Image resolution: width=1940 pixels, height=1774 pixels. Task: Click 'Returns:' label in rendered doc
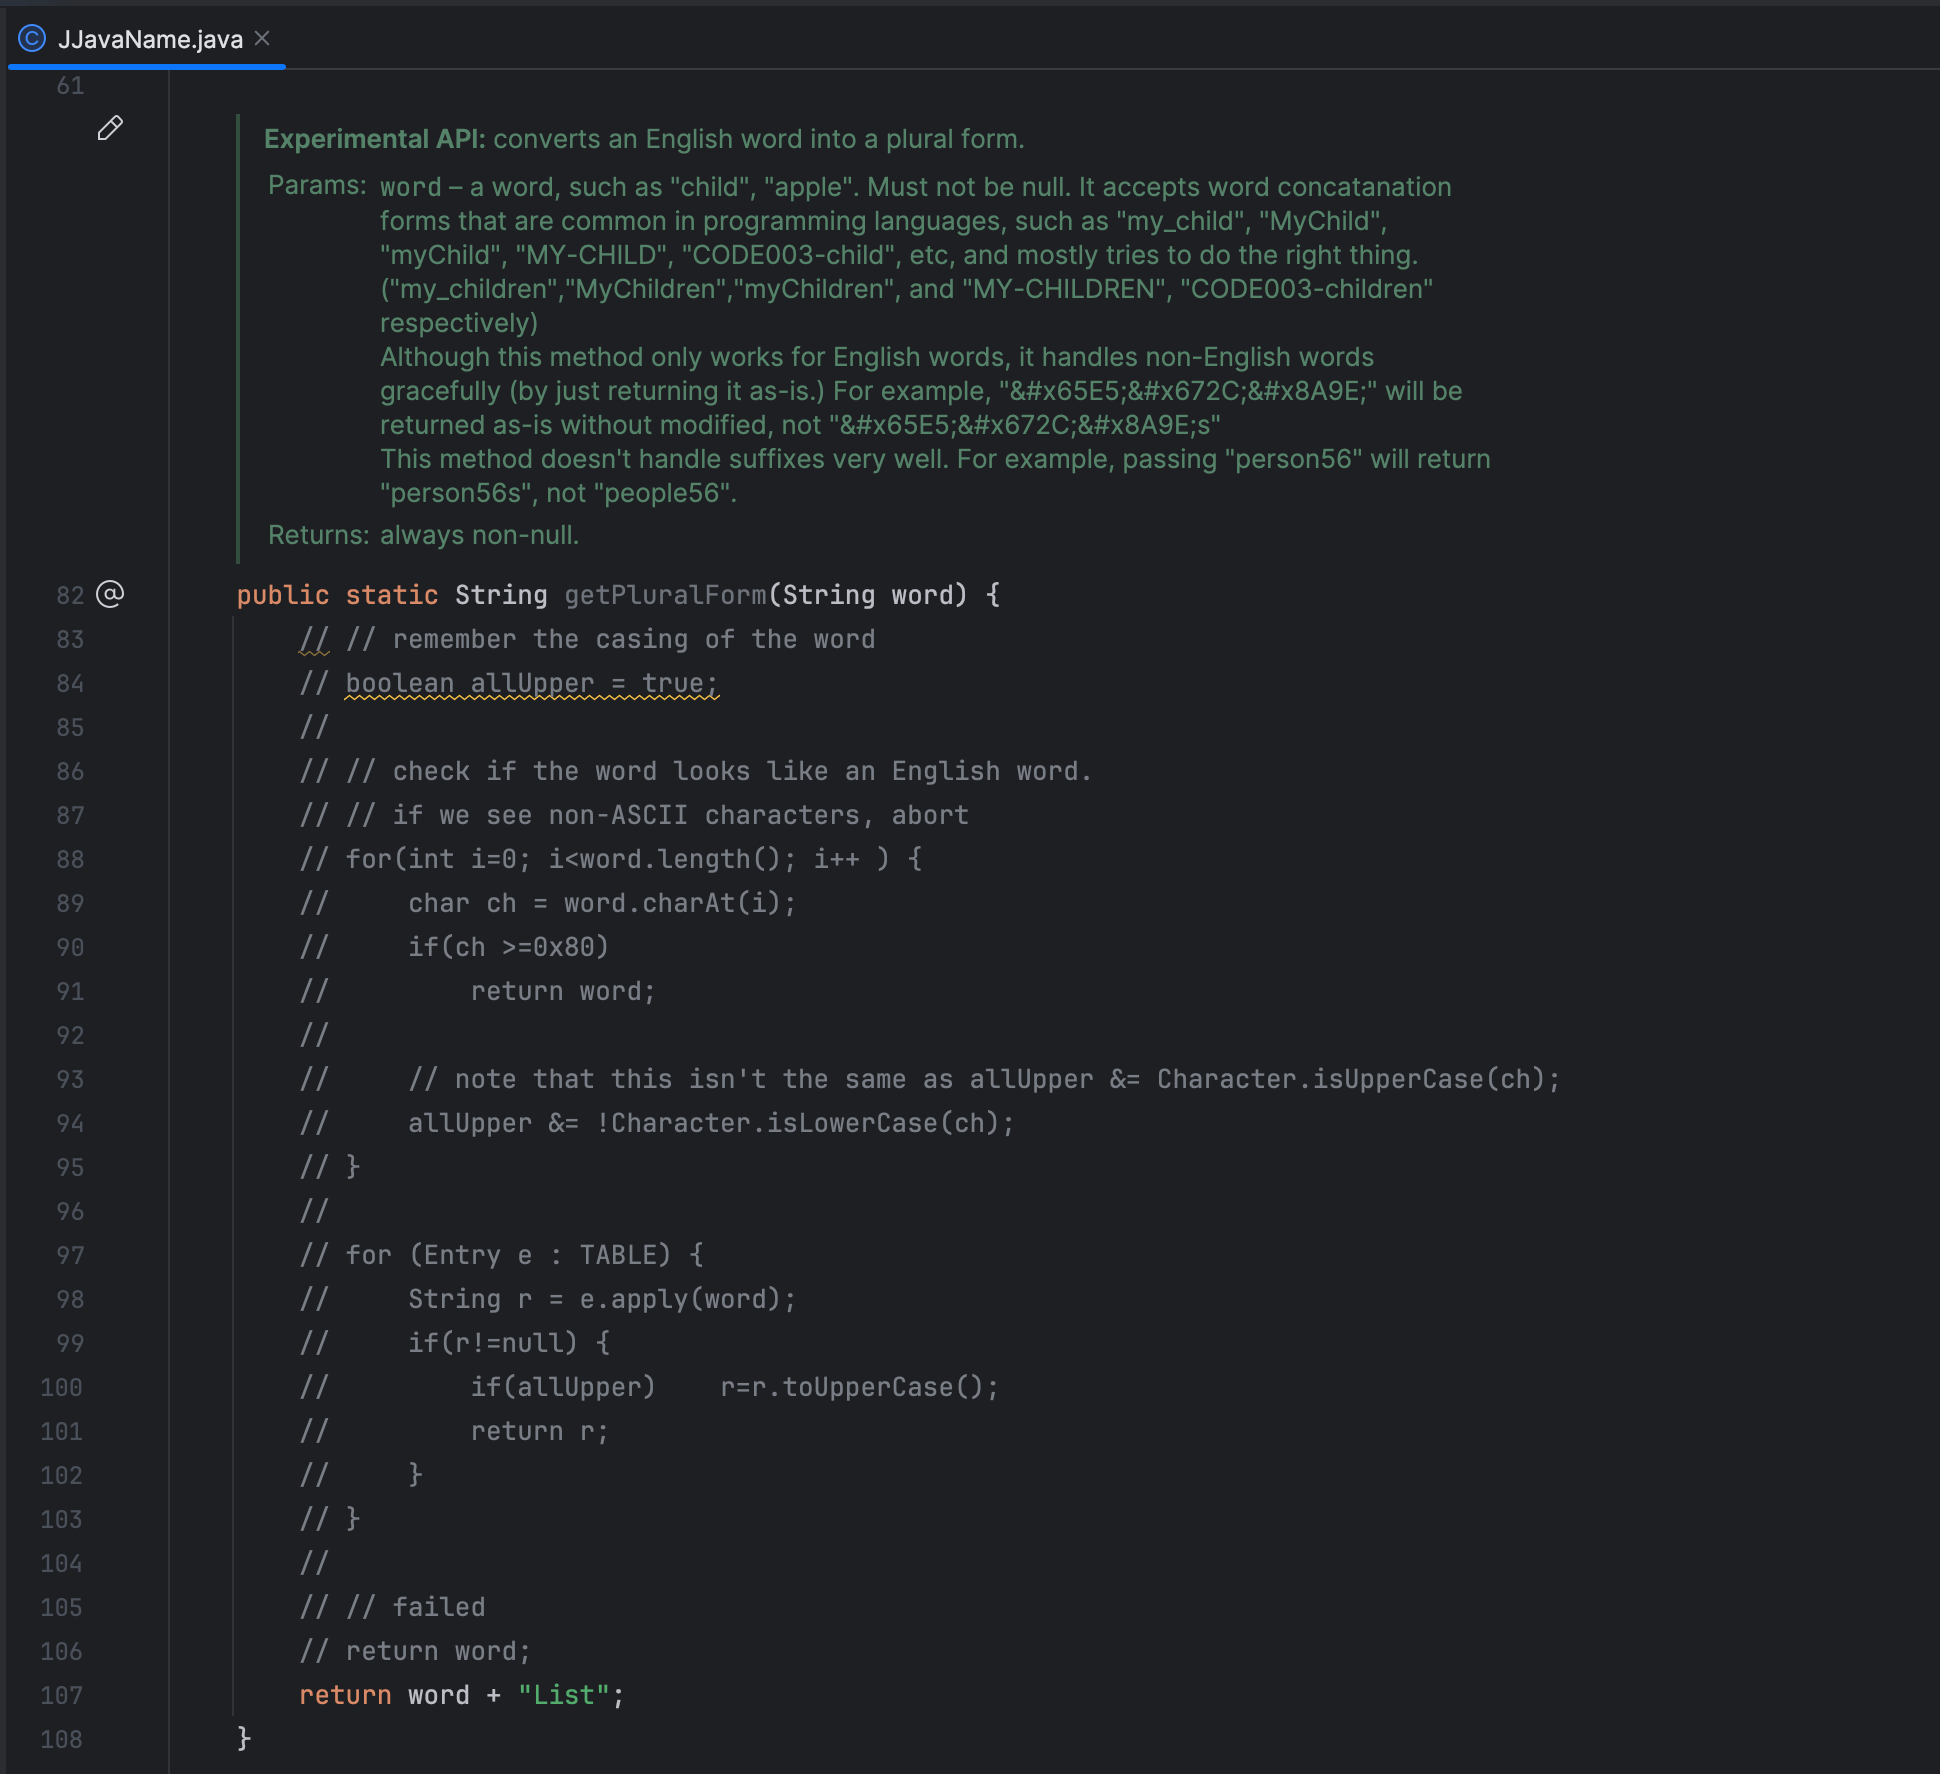click(x=319, y=535)
